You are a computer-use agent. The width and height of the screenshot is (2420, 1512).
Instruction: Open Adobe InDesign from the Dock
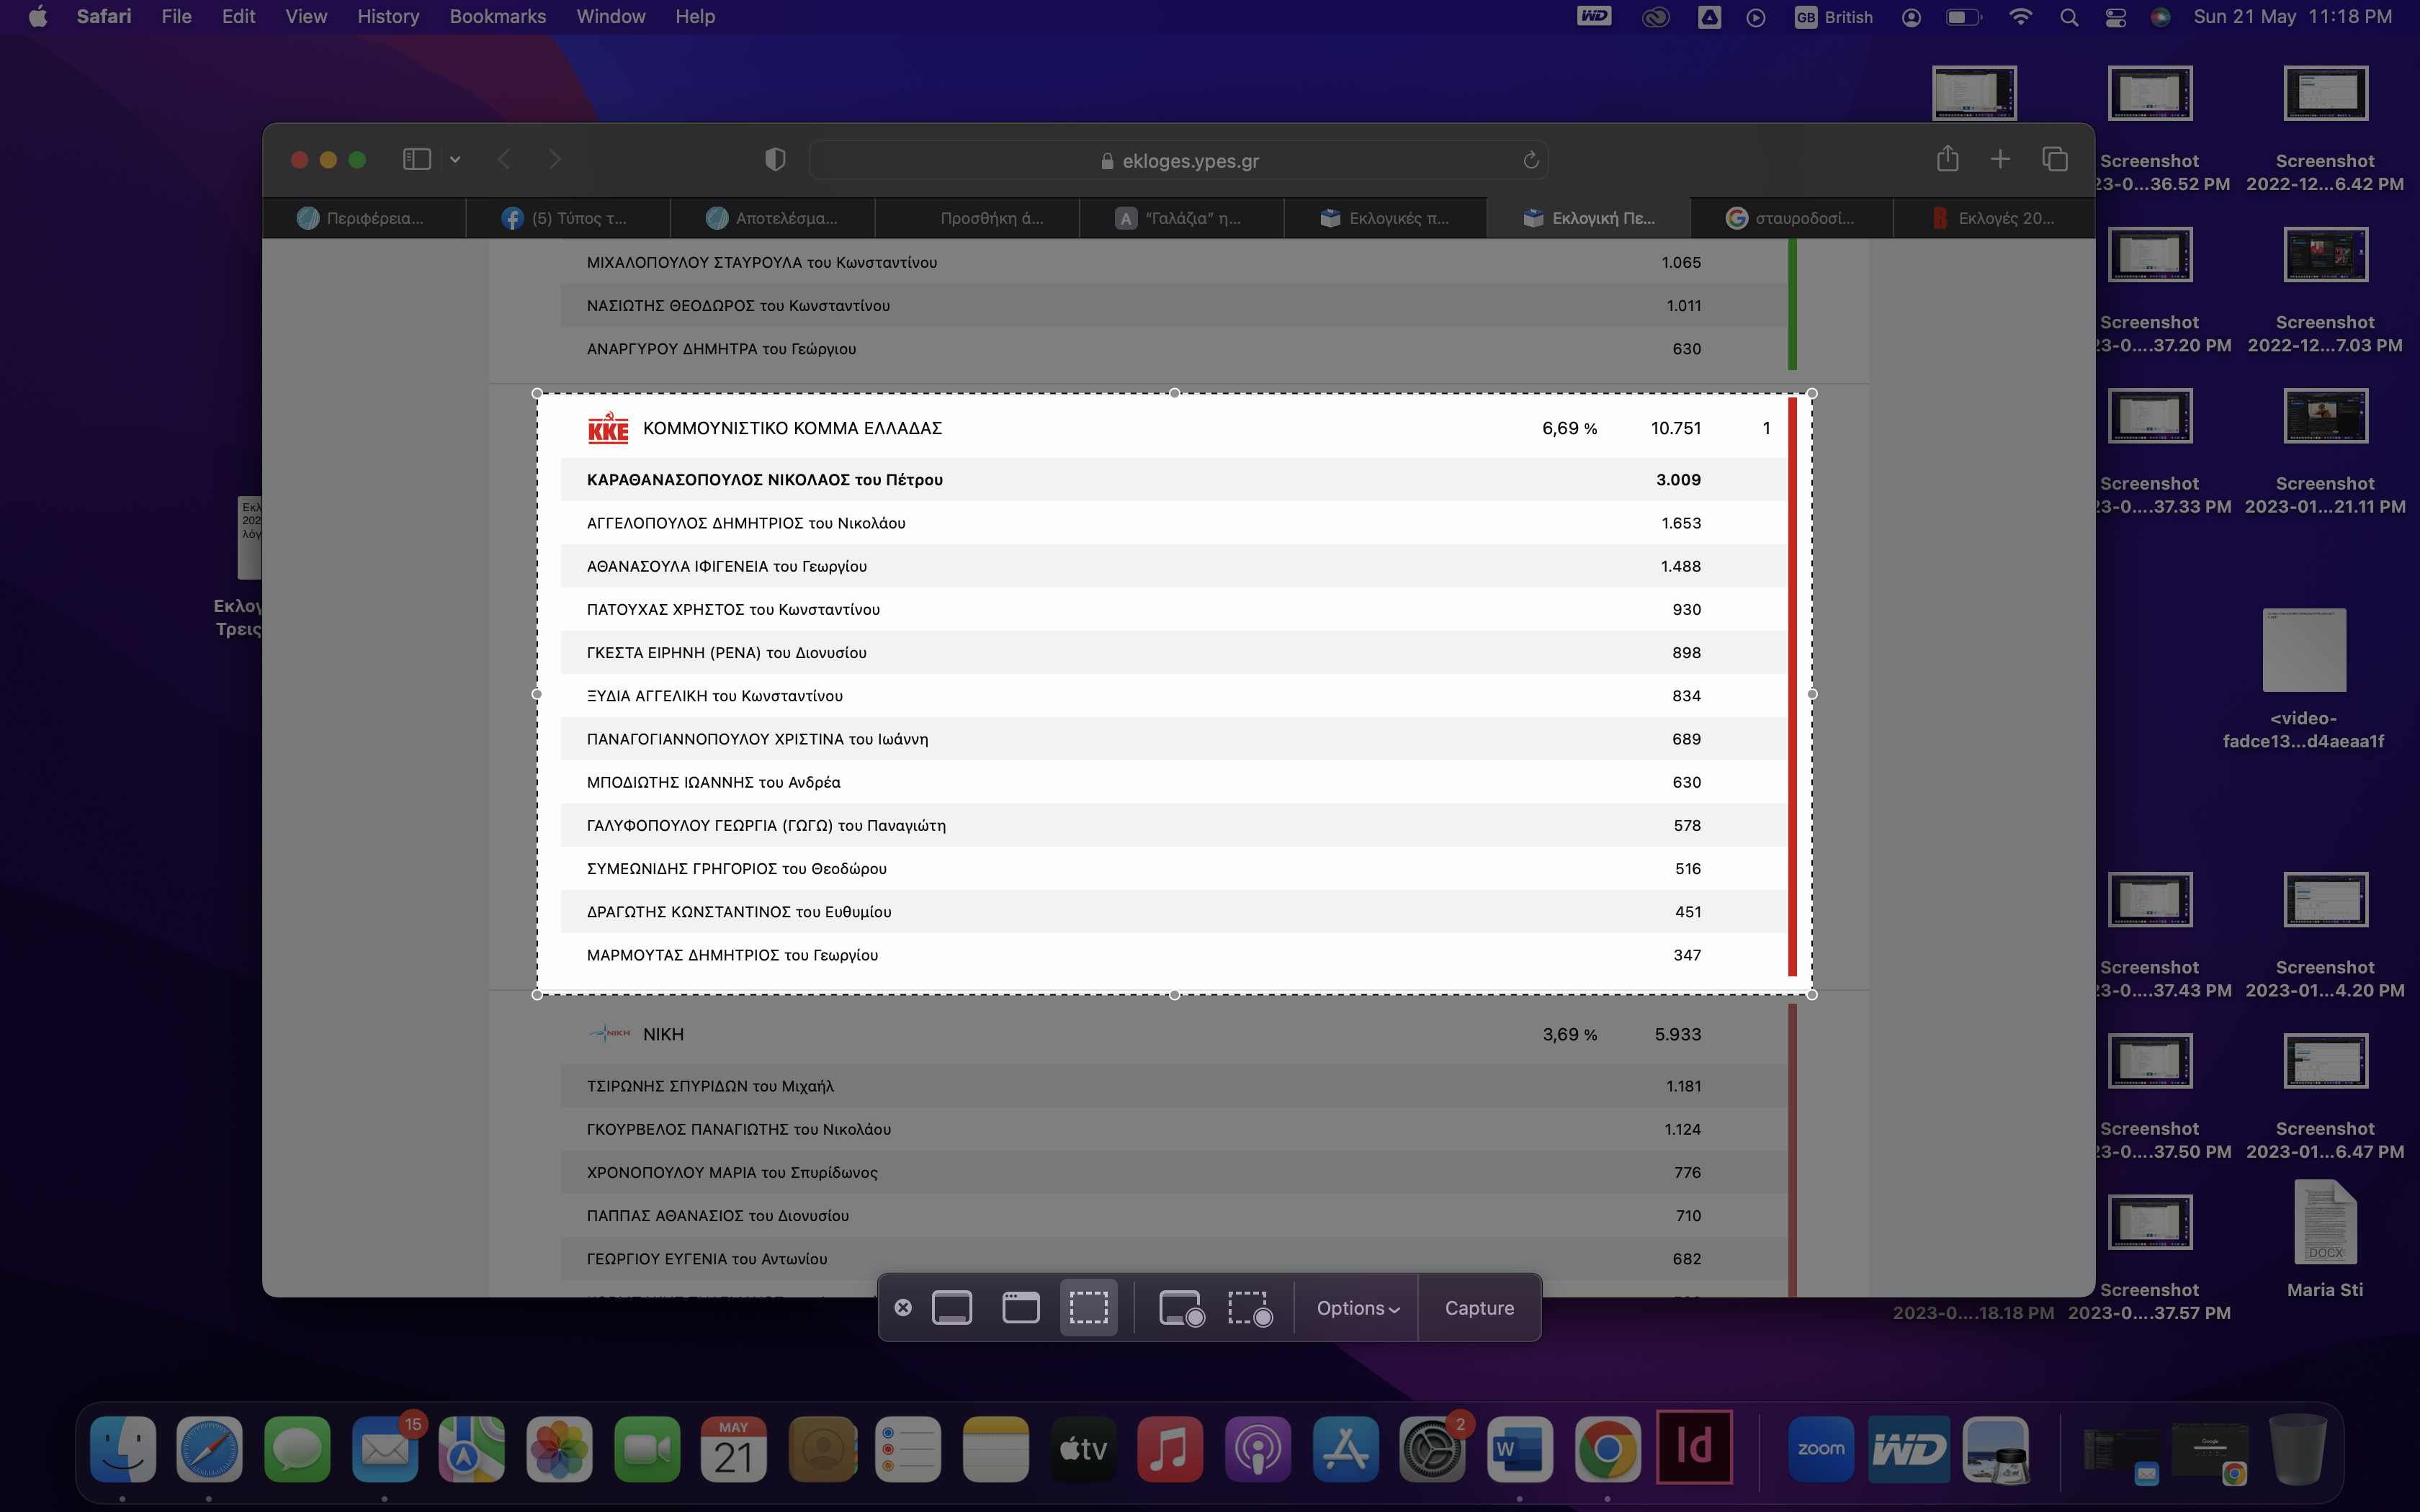click(1694, 1447)
